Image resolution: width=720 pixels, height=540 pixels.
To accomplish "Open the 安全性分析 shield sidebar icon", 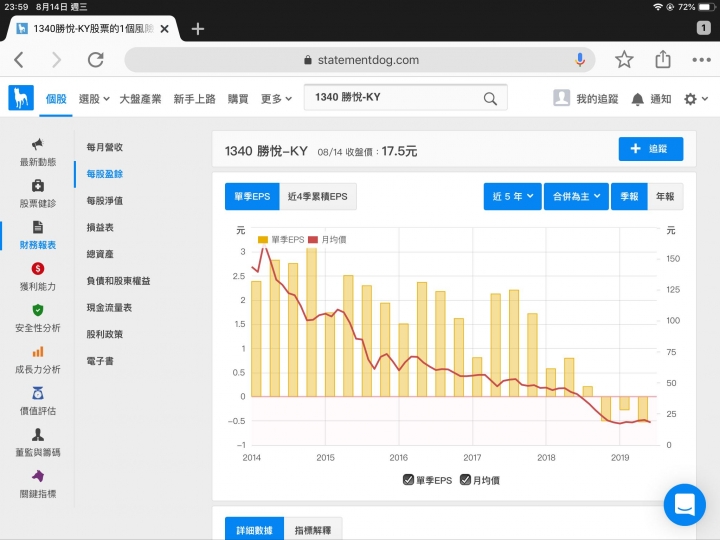I will (x=38, y=310).
